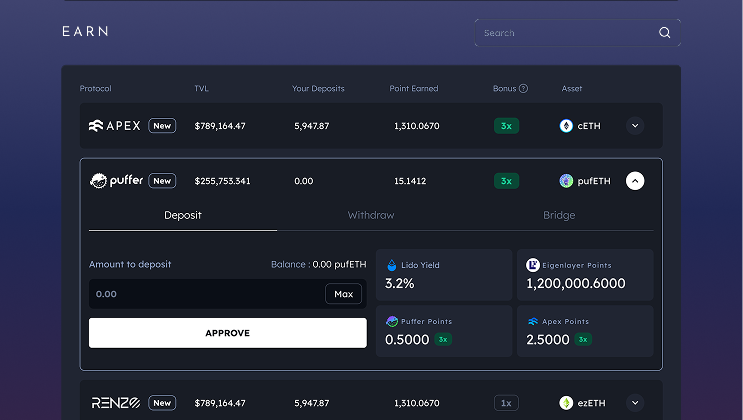The height and width of the screenshot is (420, 743).
Task: Click the APEX protocol logo
Action: 115,126
